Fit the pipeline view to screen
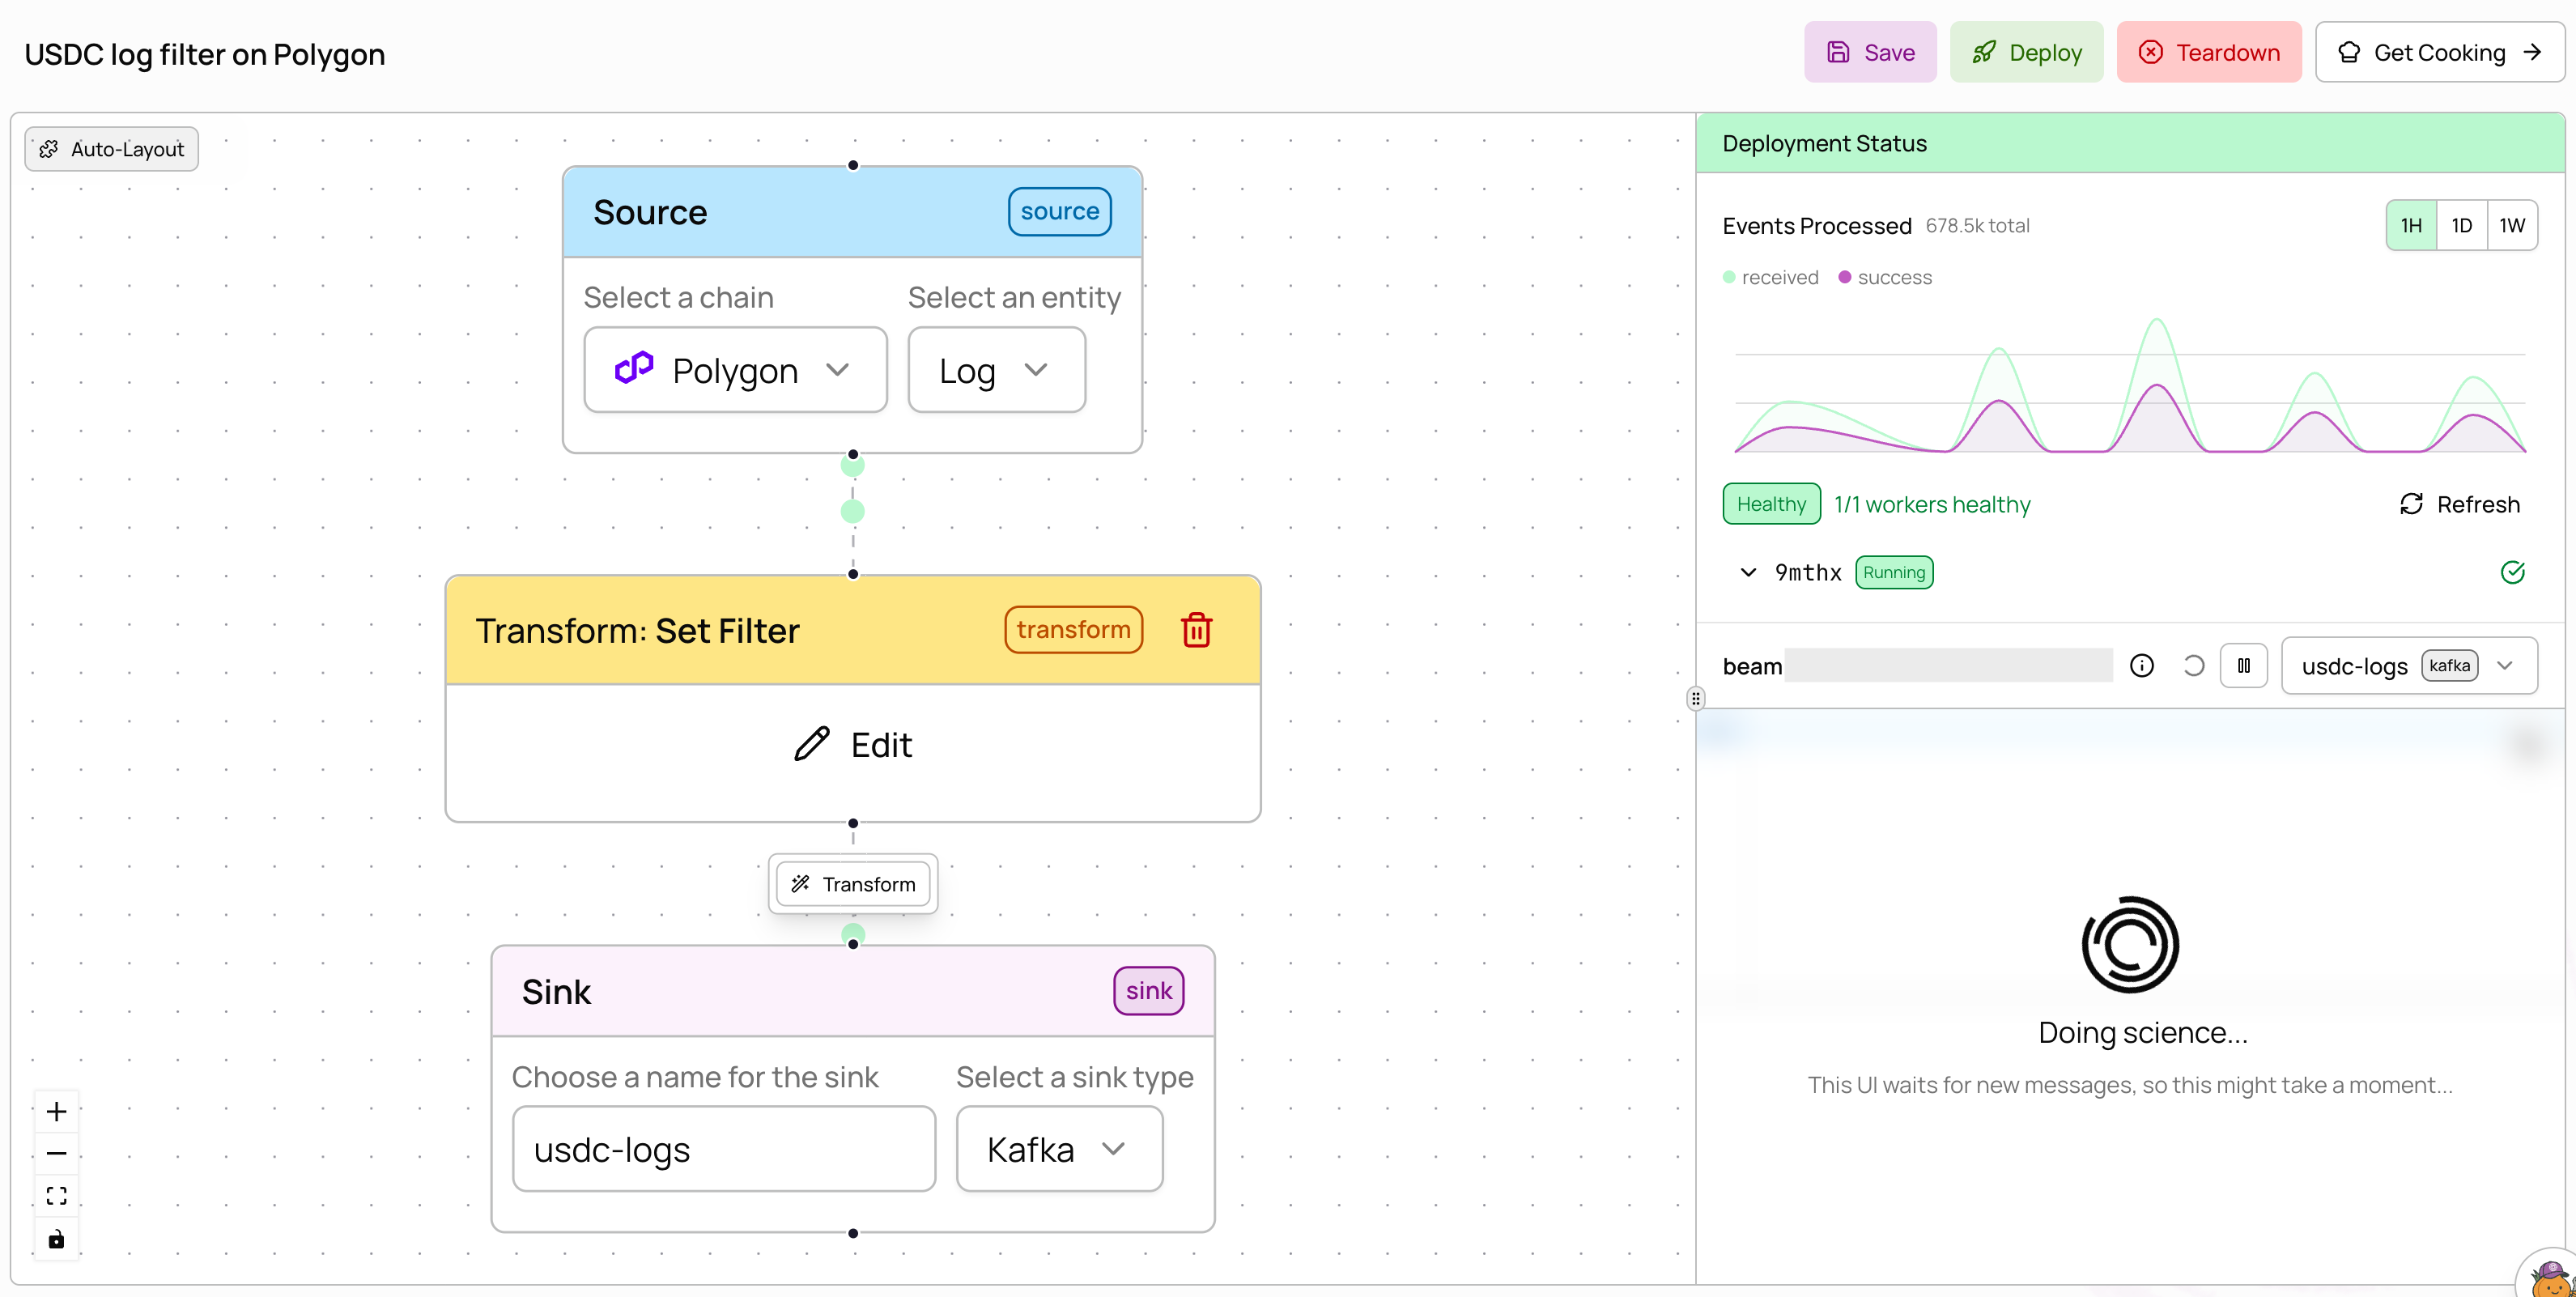2576x1297 pixels. point(56,1195)
